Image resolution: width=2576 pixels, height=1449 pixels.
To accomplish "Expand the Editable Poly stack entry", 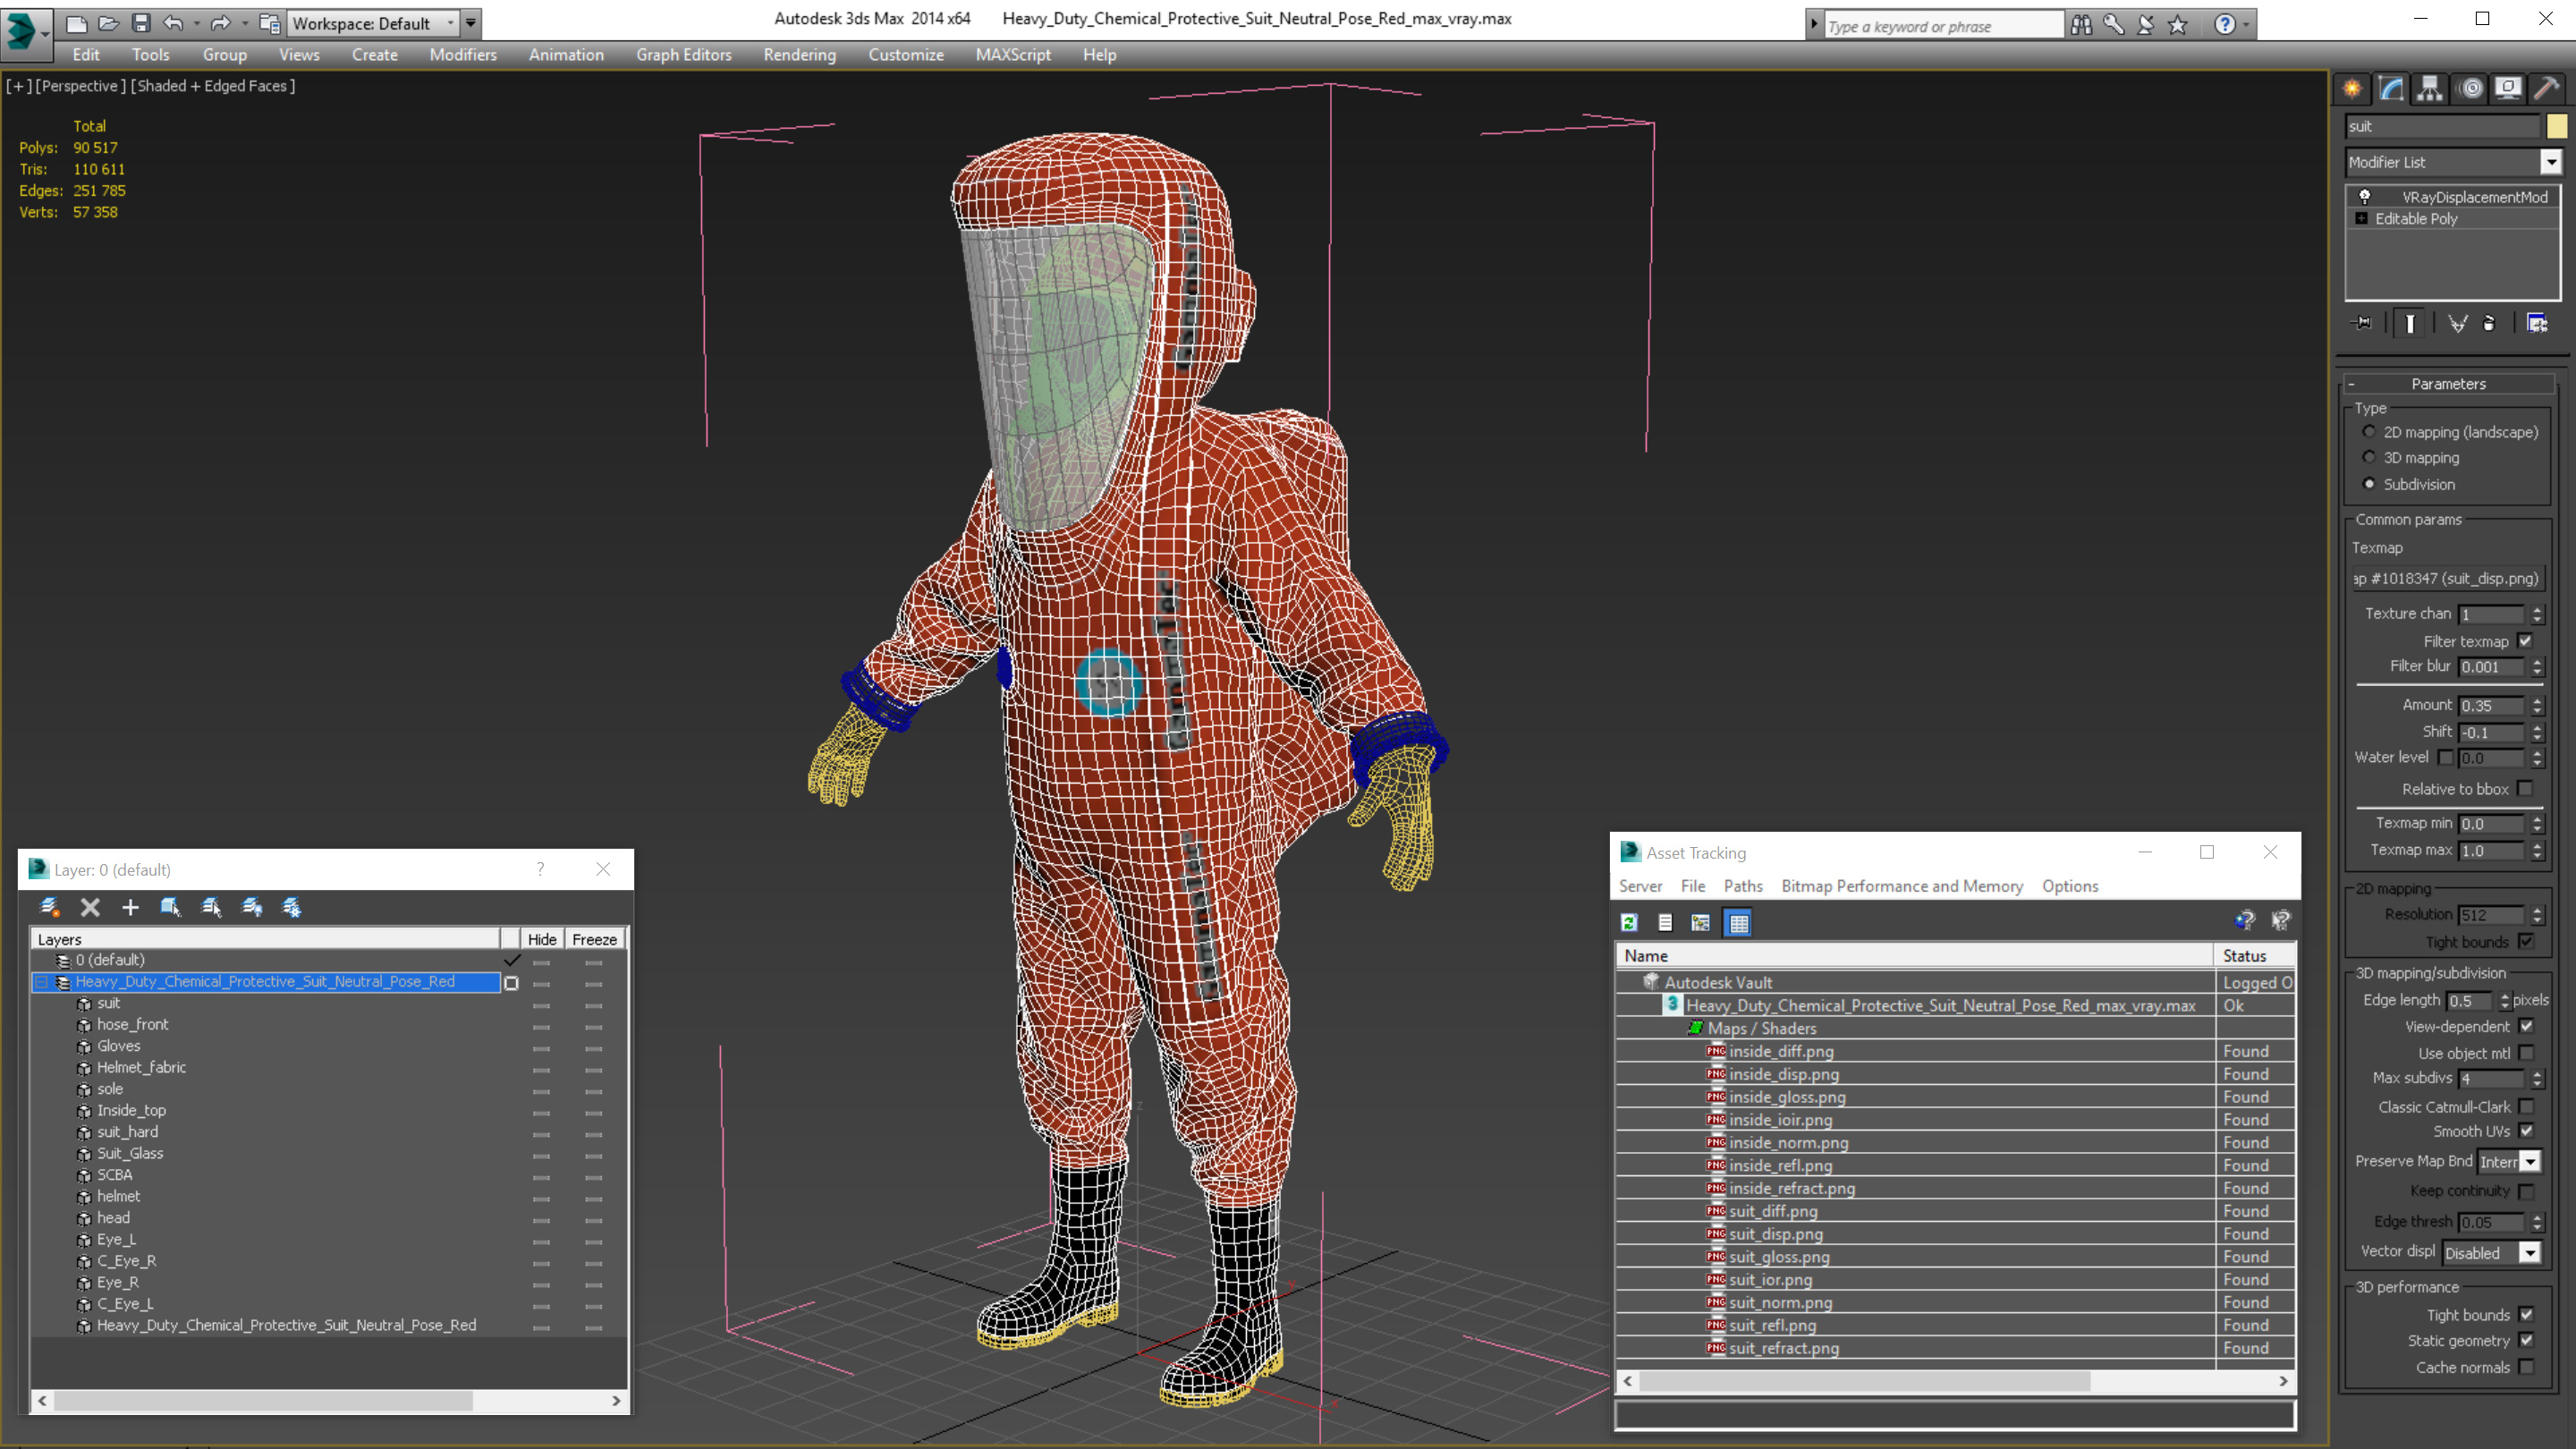I will (x=2362, y=218).
